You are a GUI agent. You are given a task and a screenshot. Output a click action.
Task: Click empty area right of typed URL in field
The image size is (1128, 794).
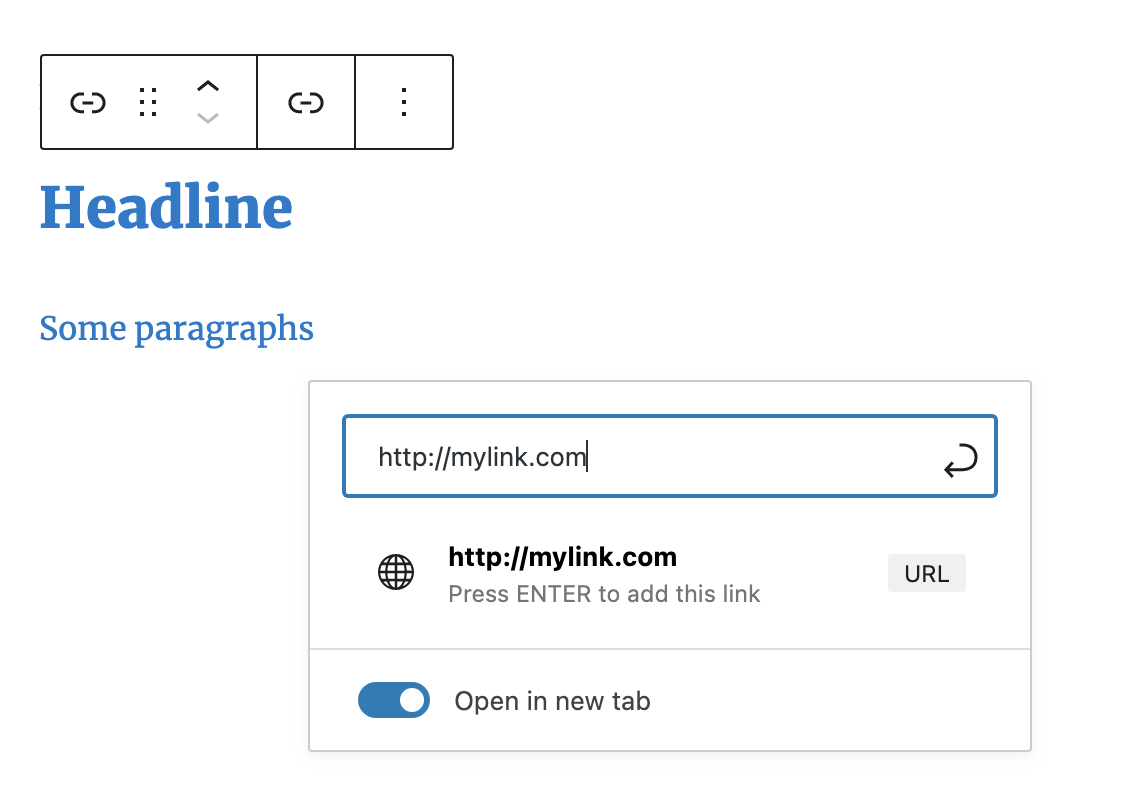(x=763, y=457)
